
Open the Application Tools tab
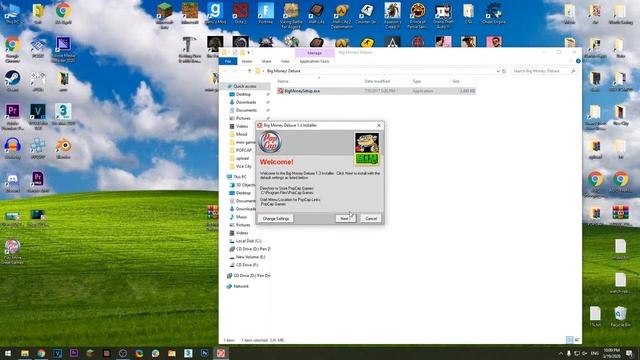click(x=314, y=61)
